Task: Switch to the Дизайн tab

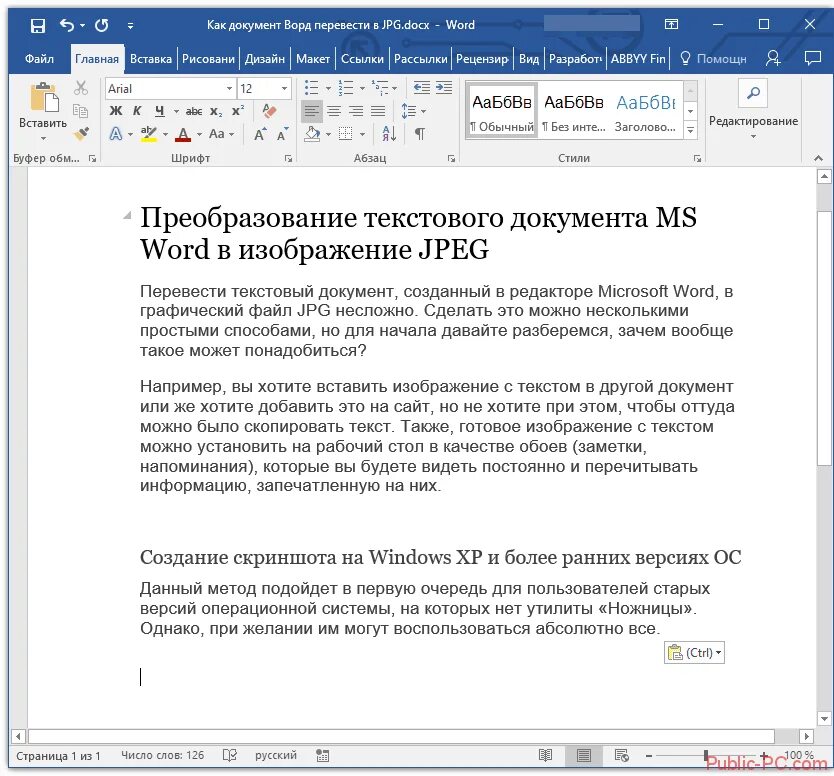Action: [265, 59]
